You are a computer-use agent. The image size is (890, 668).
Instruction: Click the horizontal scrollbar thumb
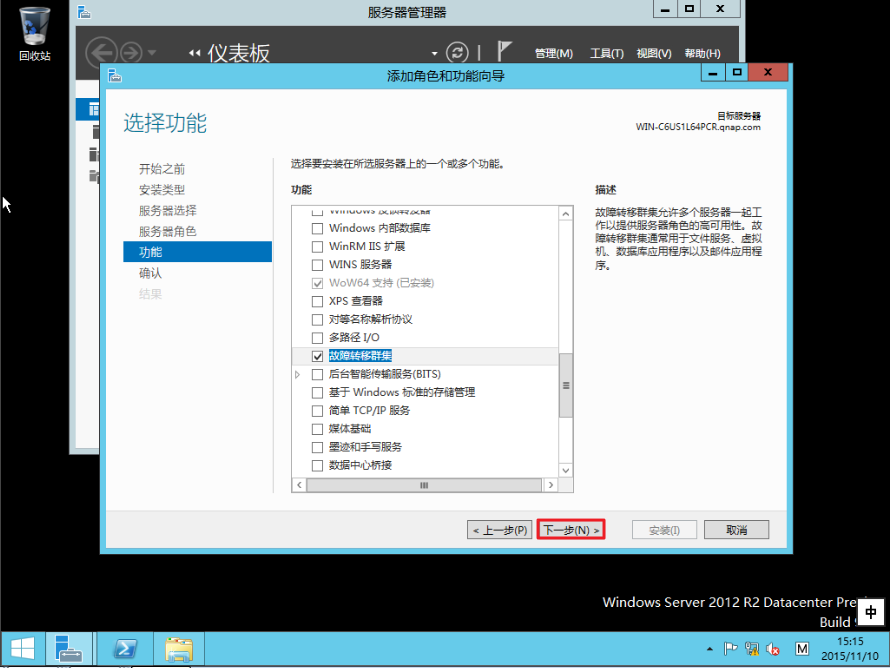pos(424,485)
